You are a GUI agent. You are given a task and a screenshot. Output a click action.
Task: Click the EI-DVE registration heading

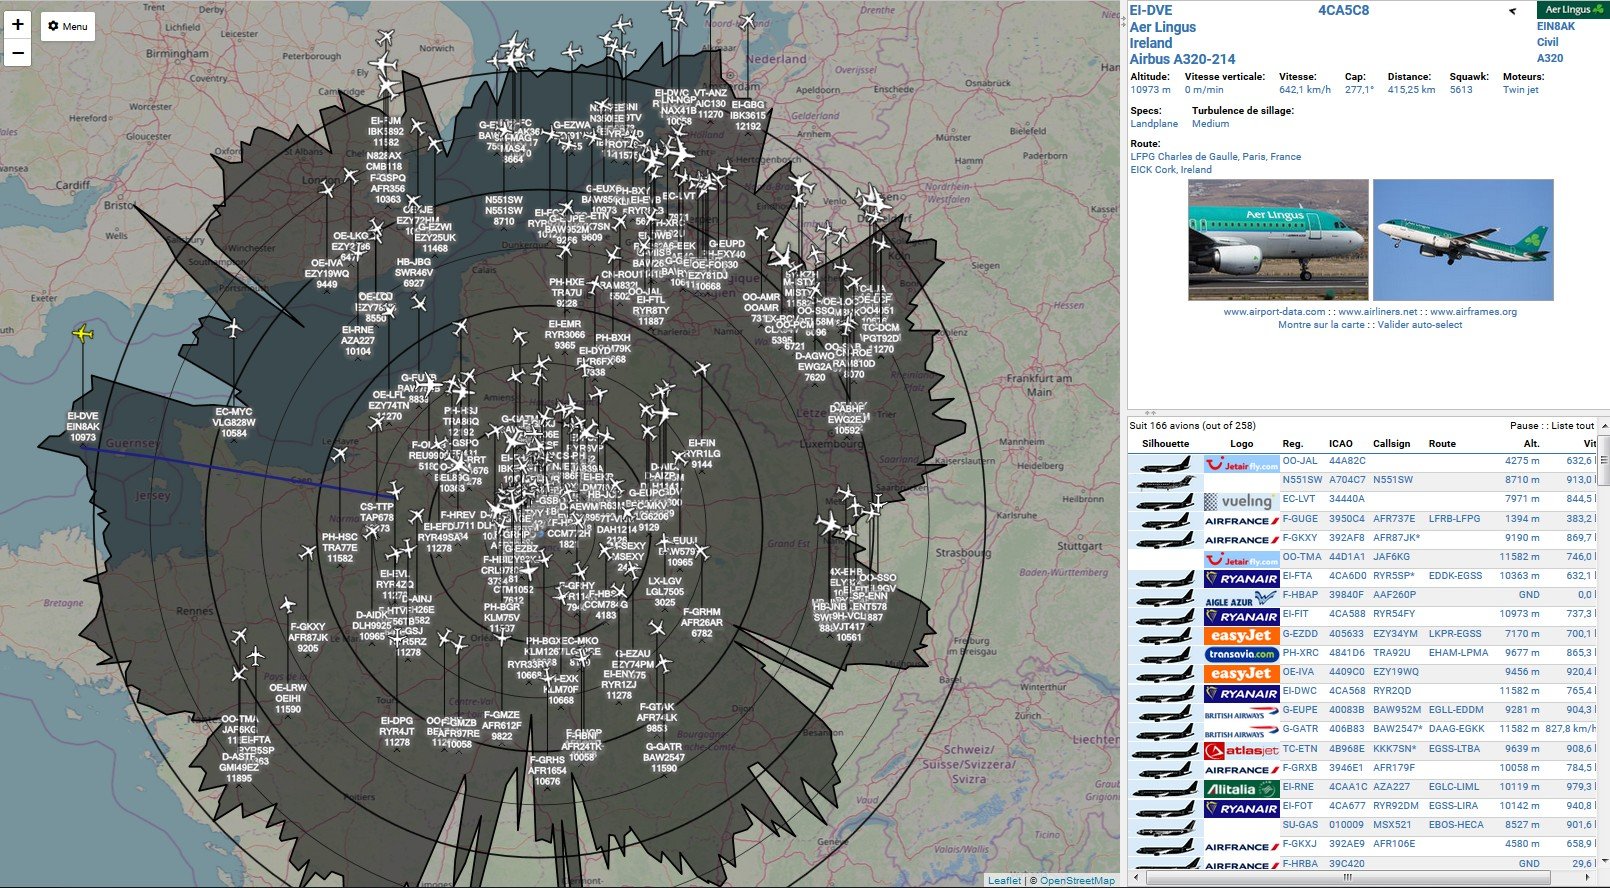[1151, 11]
